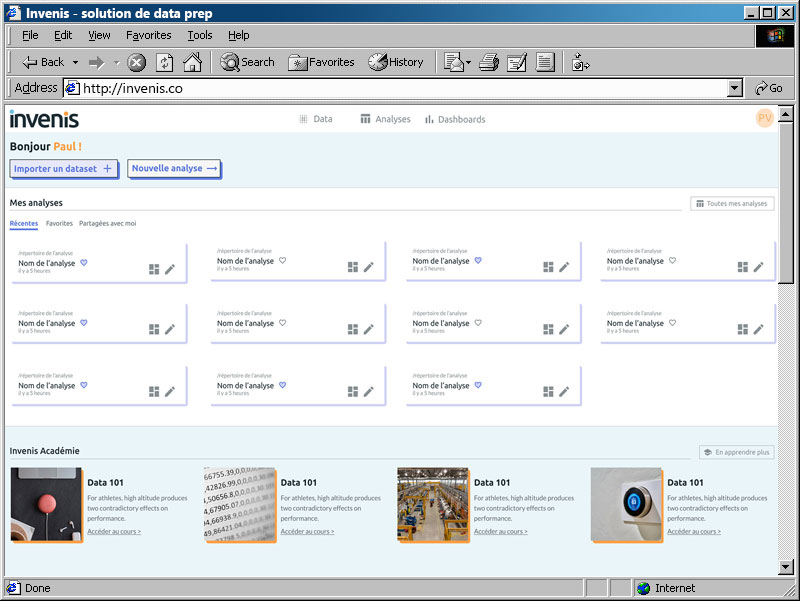
Task: Click the address bar URL field
Action: point(400,88)
